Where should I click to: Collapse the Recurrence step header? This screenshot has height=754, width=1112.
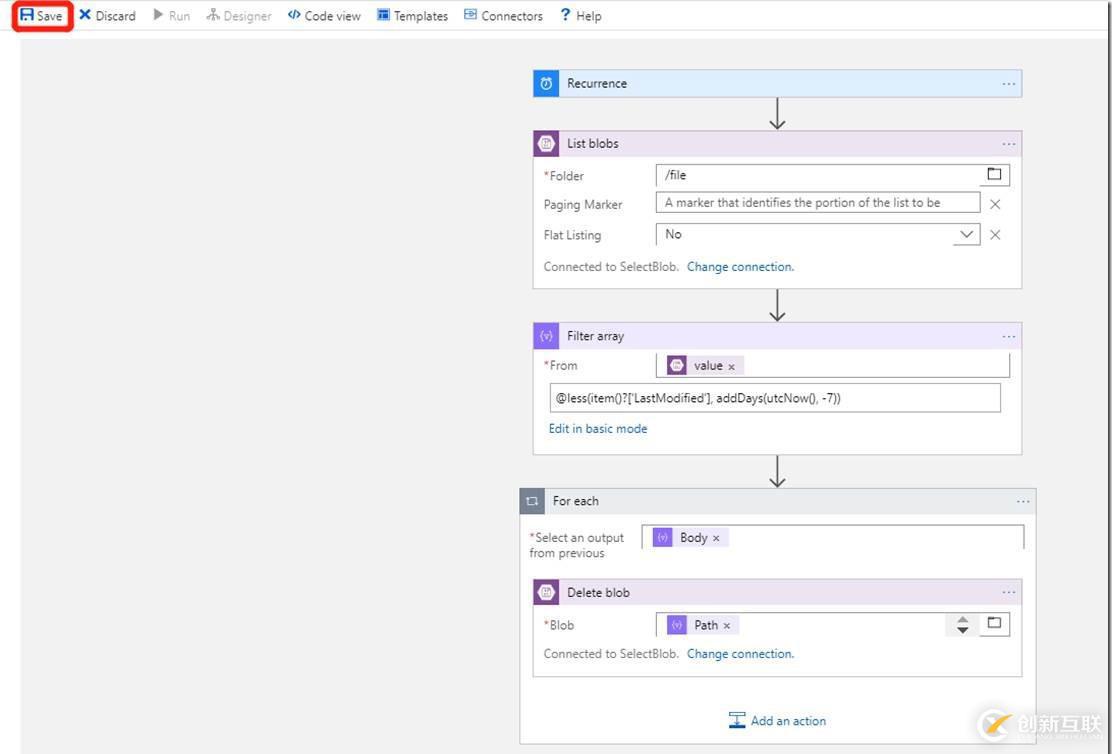pos(777,84)
